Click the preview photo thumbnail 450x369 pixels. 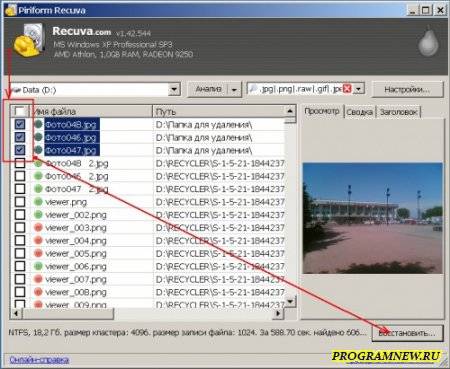(x=373, y=218)
